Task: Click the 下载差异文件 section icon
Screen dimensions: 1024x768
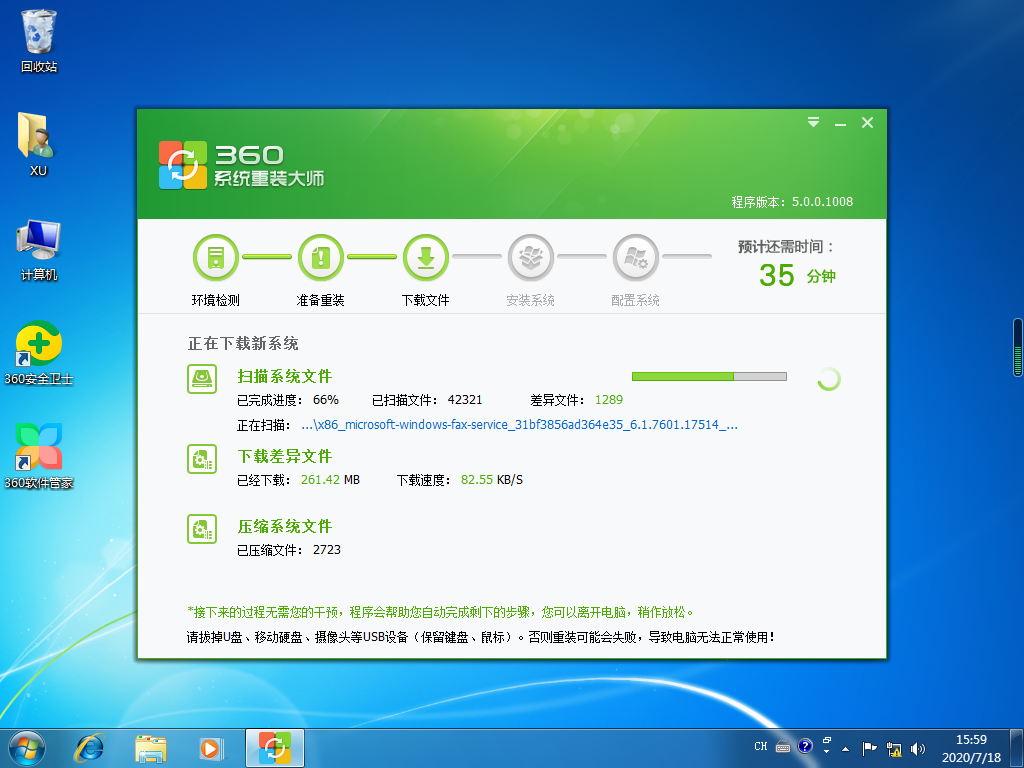Action: [x=202, y=459]
